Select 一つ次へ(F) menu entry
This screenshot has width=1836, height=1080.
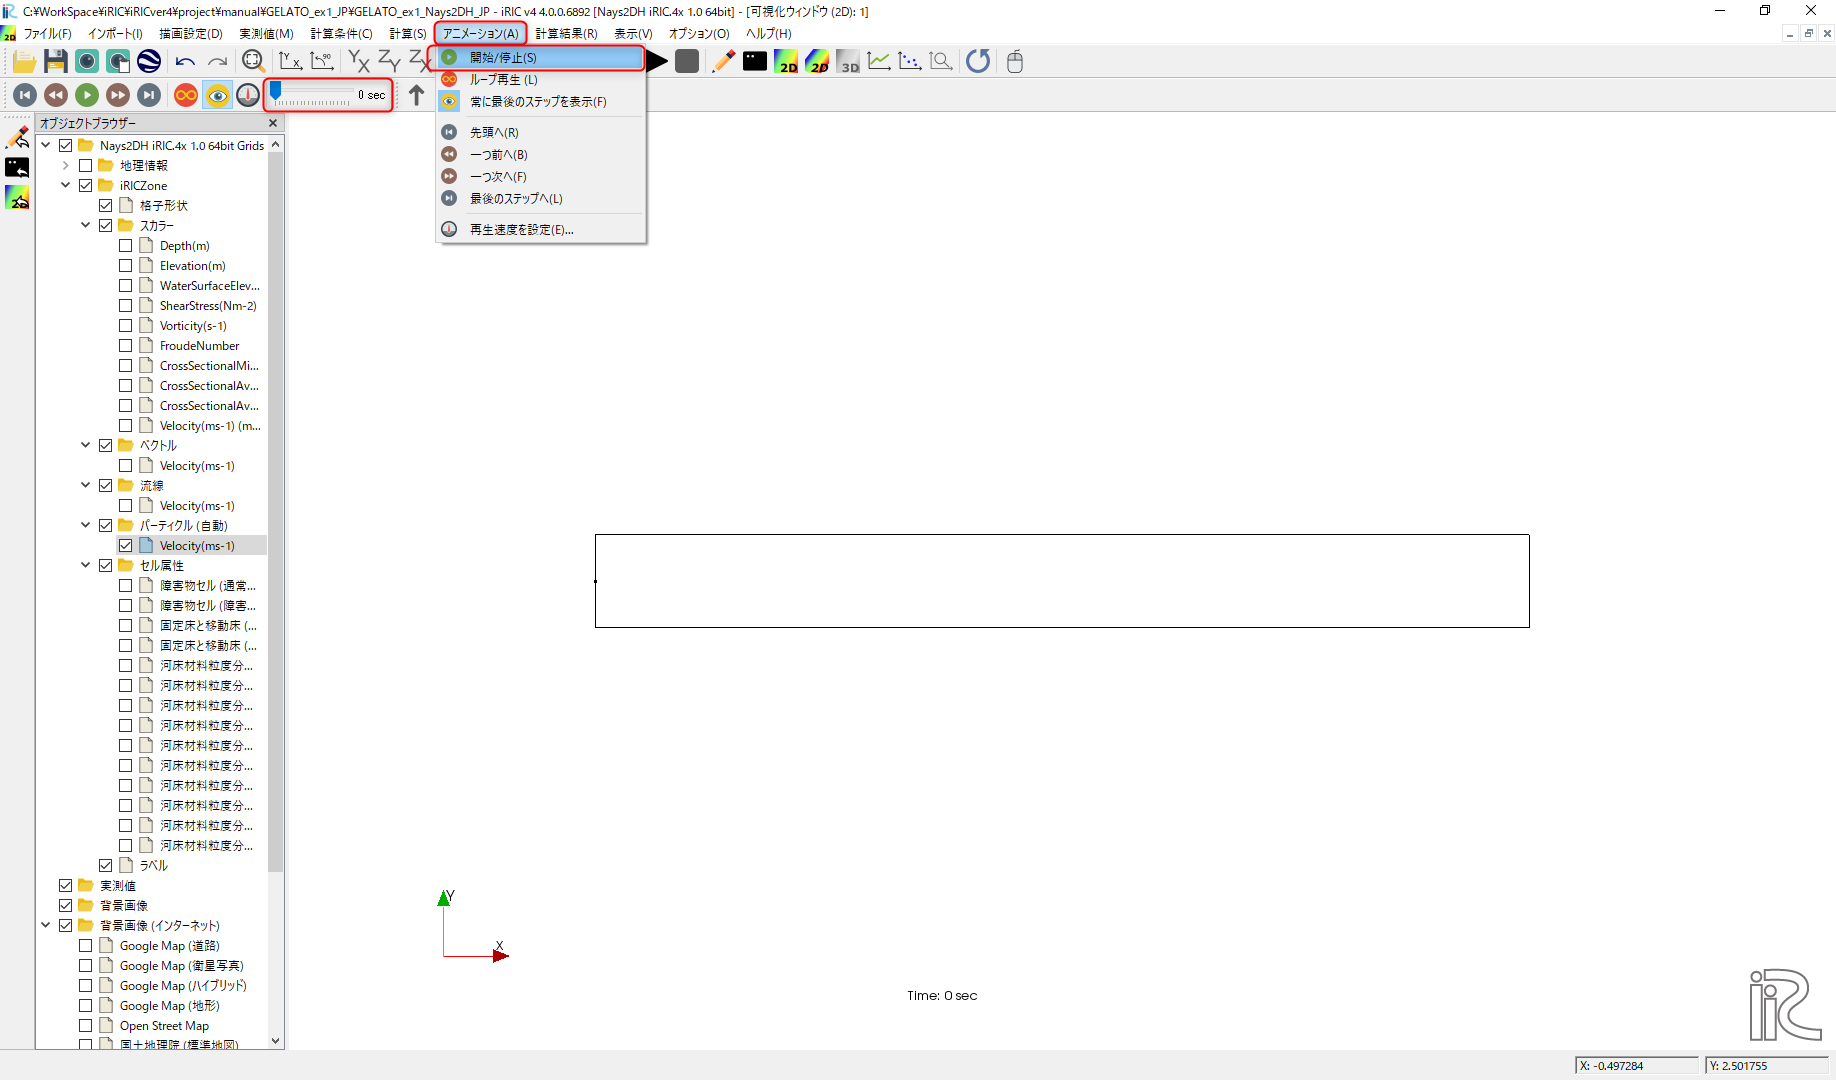tap(541, 176)
